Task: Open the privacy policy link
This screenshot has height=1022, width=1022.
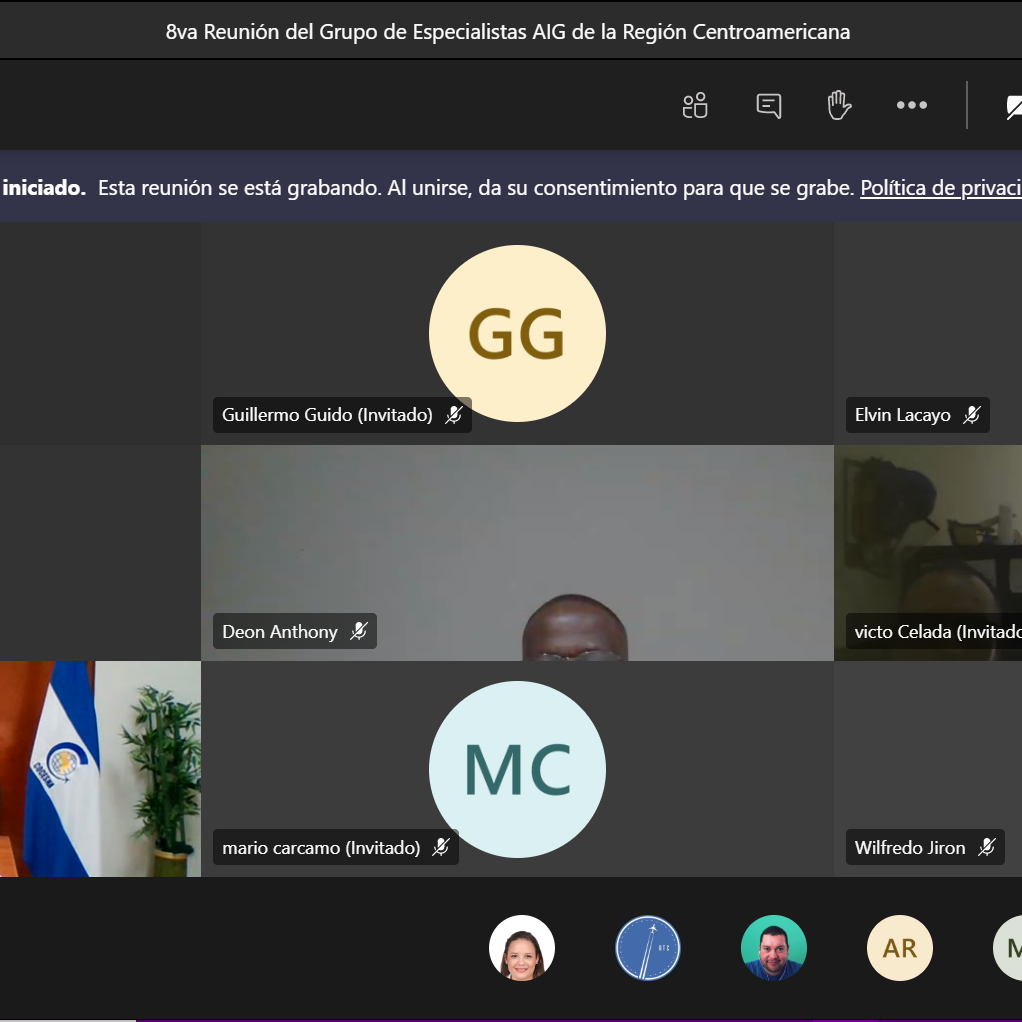Action: [940, 188]
